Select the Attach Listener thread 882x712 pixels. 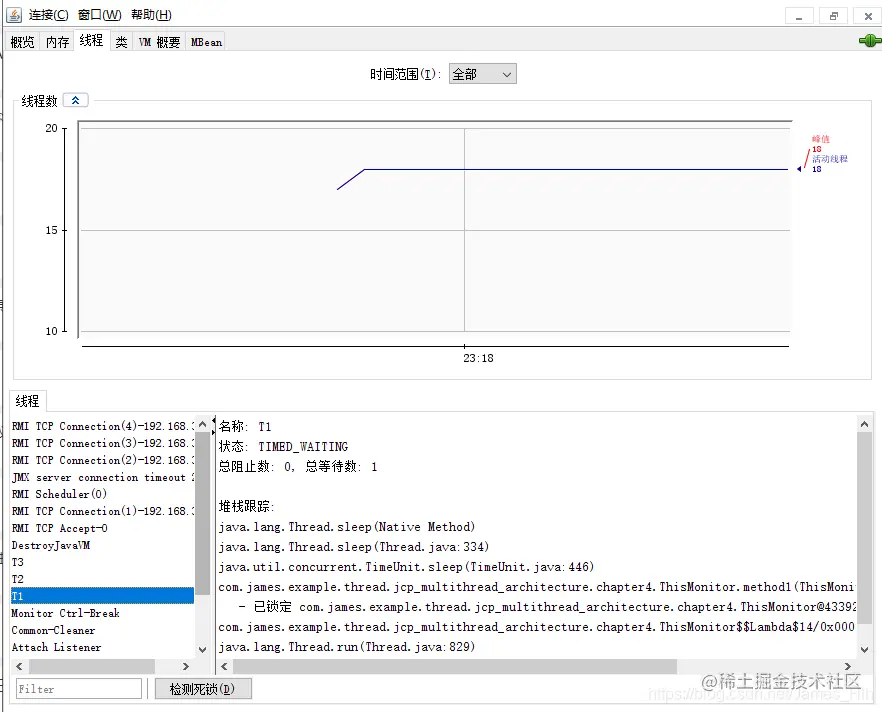(102, 647)
